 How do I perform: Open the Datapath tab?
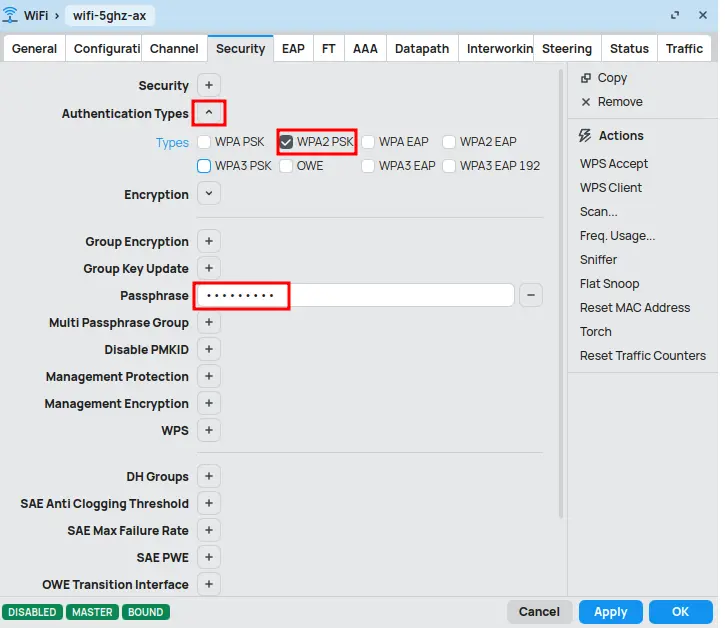(x=422, y=48)
